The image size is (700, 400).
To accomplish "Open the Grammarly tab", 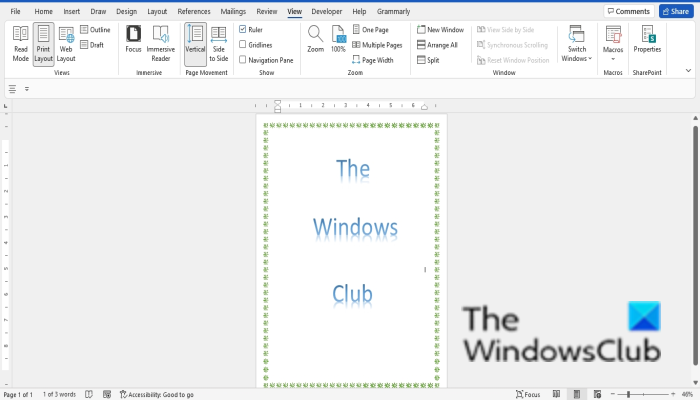I will 393,11.
